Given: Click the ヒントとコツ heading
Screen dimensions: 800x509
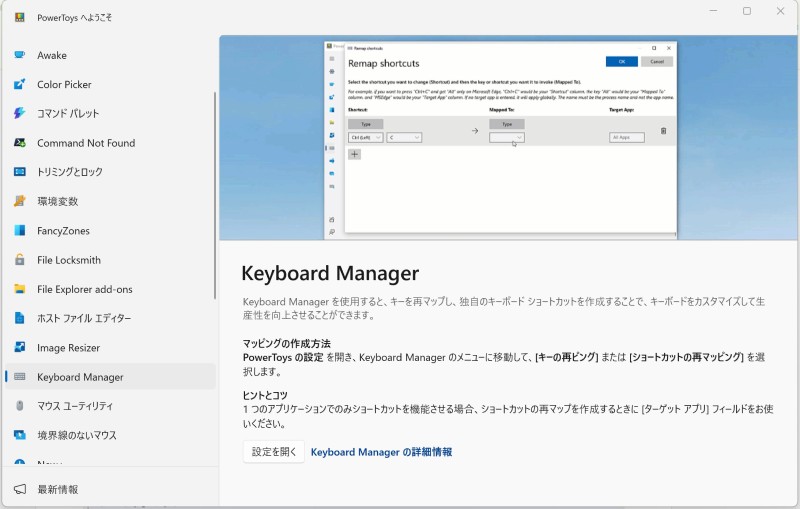Looking at the screenshot, I should click(265, 395).
